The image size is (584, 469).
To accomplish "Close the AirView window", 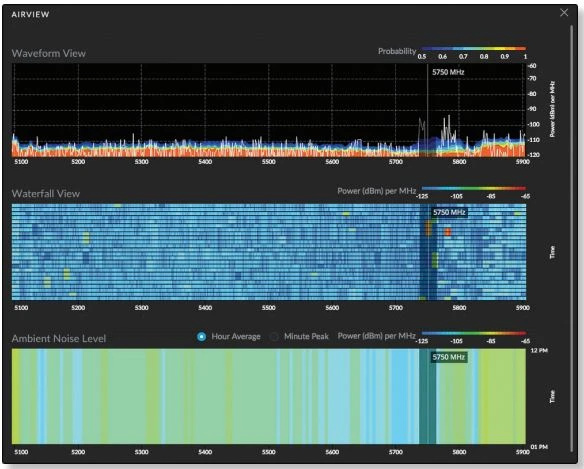I will (x=564, y=13).
